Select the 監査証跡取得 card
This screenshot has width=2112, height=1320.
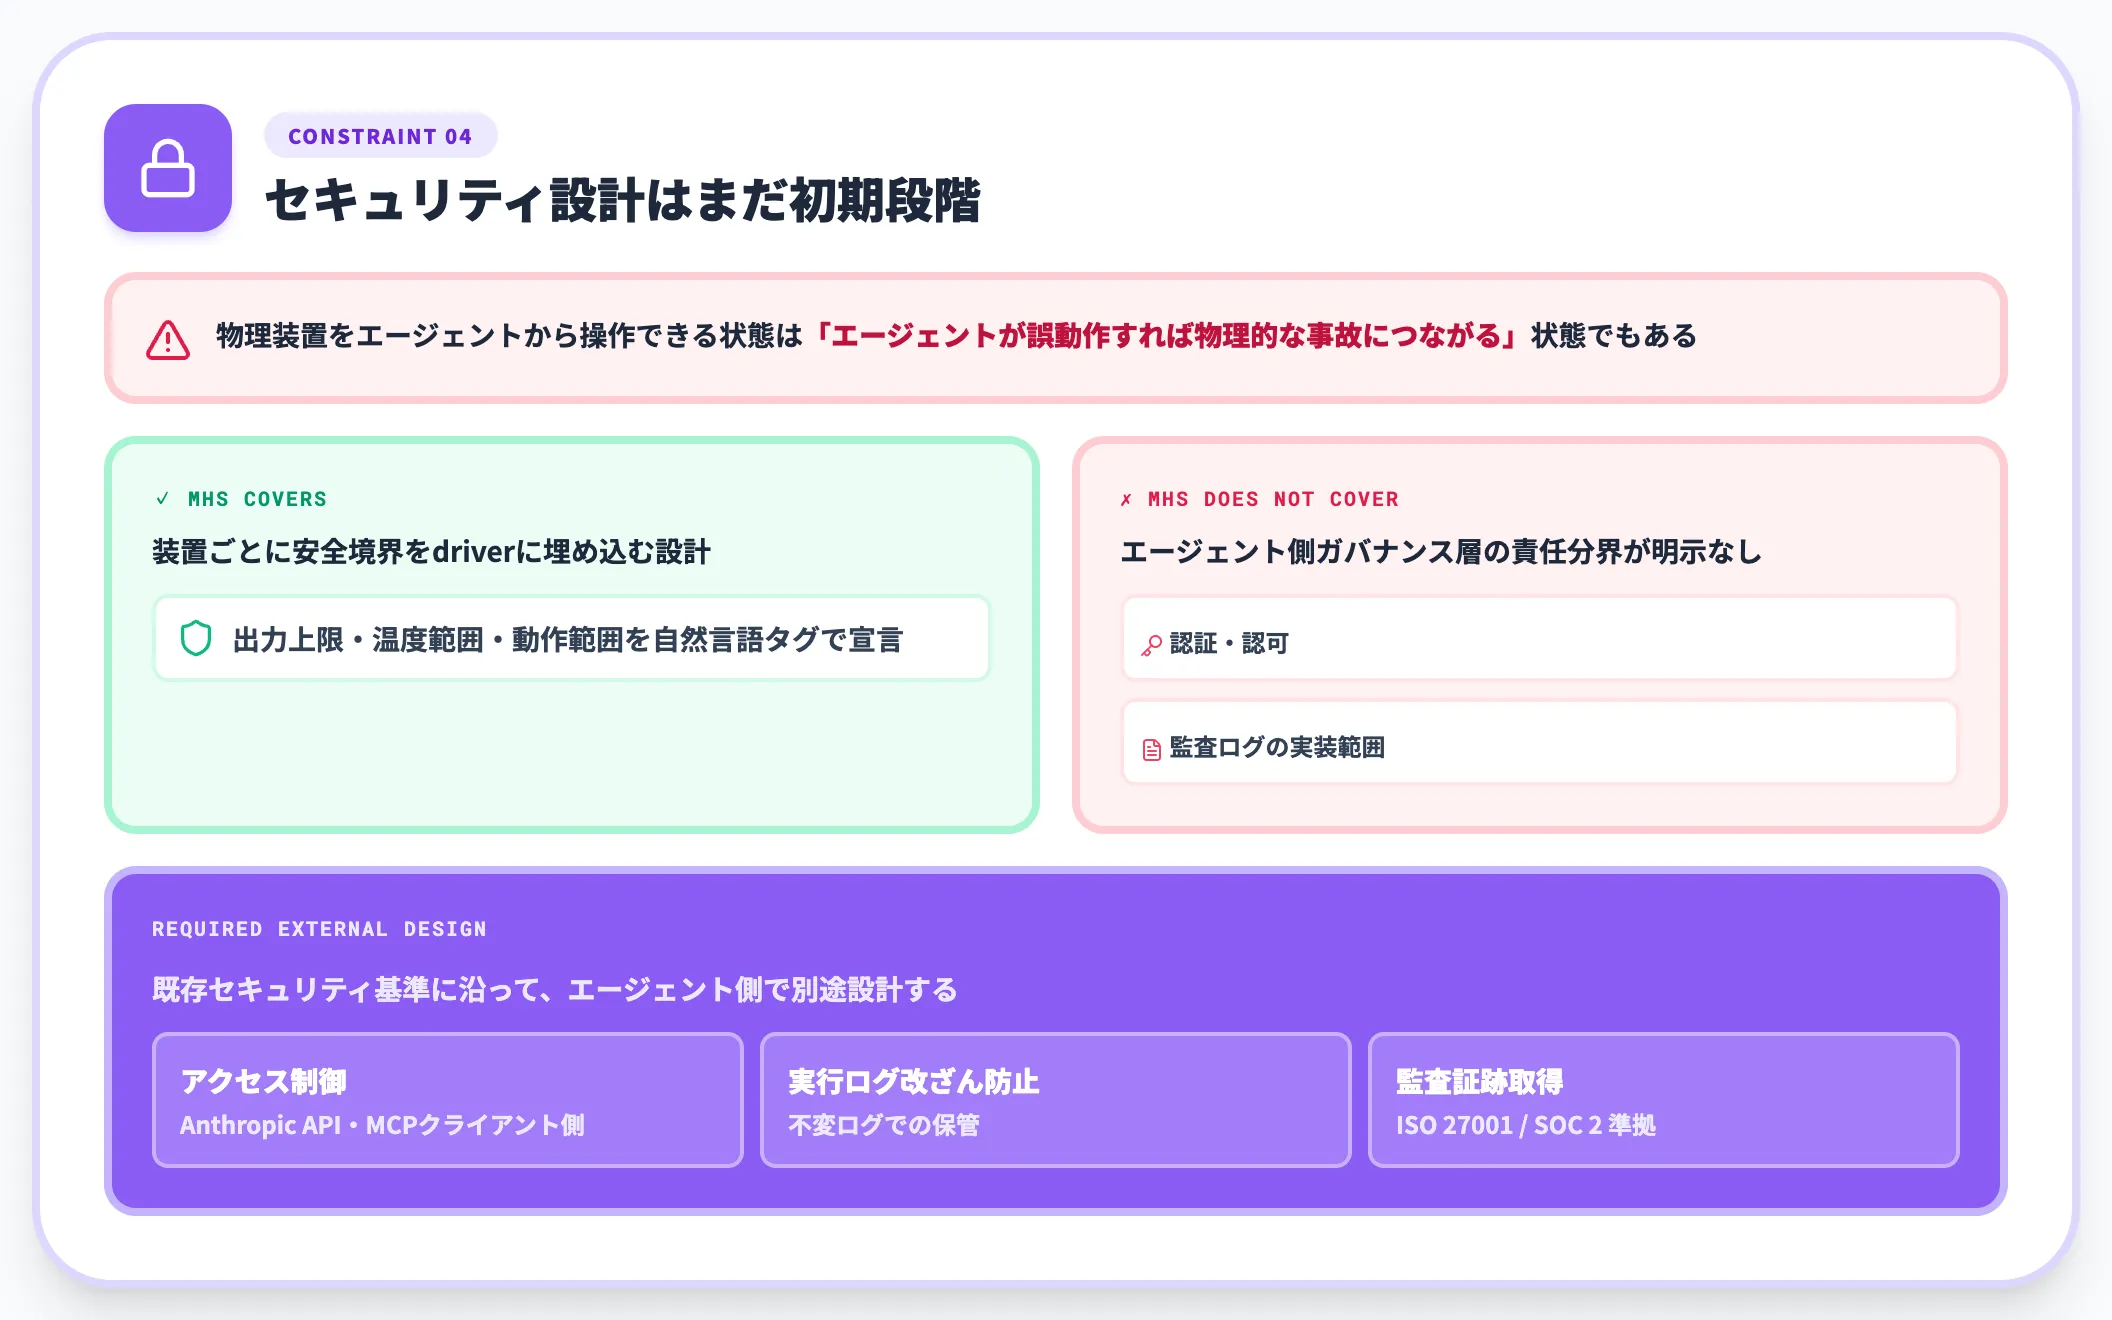pyautogui.click(x=1664, y=1100)
